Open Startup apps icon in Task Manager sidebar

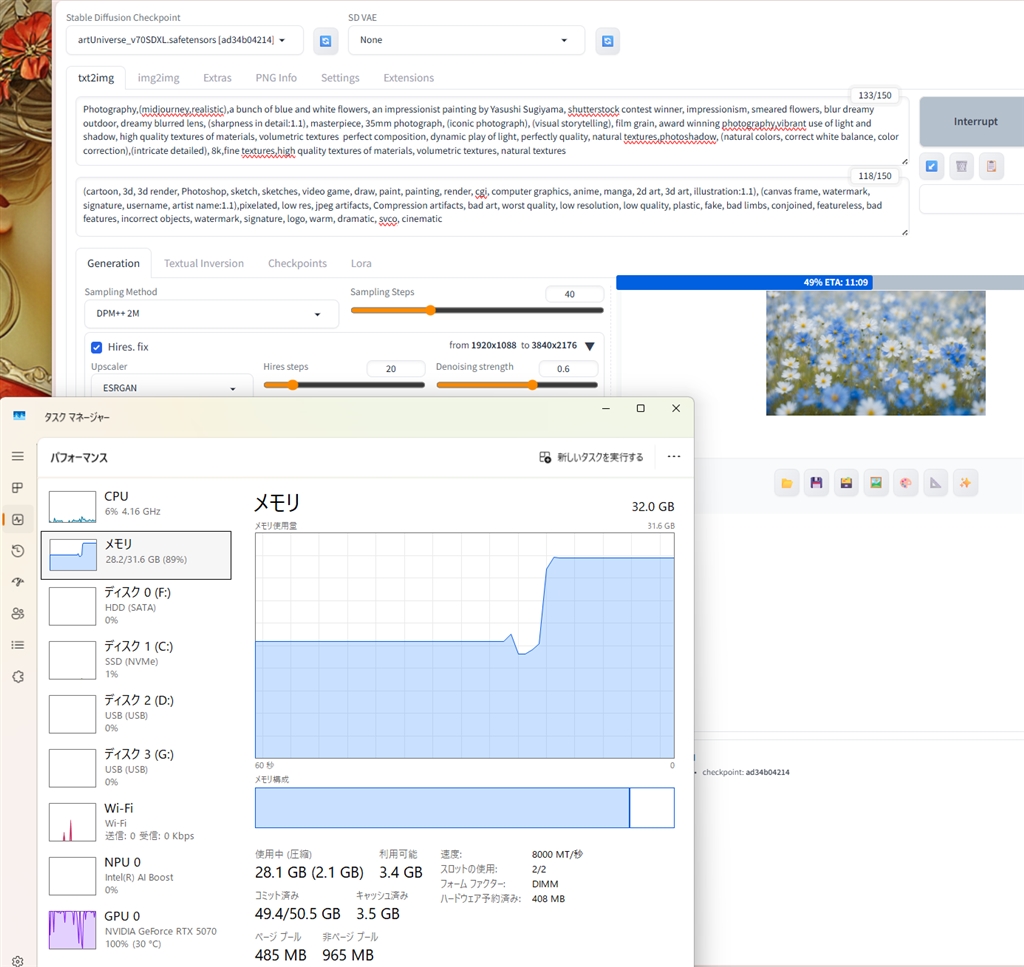18,582
